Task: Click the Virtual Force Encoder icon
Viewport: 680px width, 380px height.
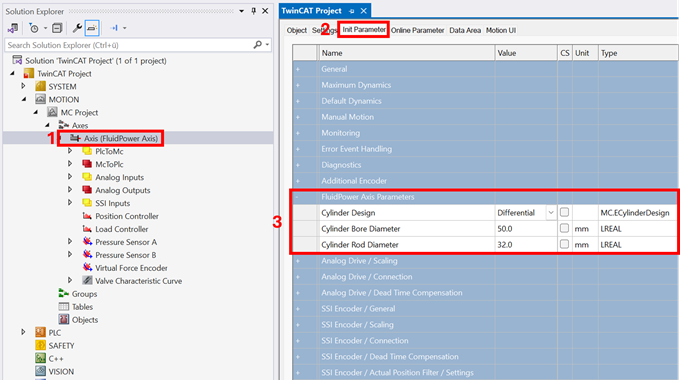Action: [x=87, y=268]
